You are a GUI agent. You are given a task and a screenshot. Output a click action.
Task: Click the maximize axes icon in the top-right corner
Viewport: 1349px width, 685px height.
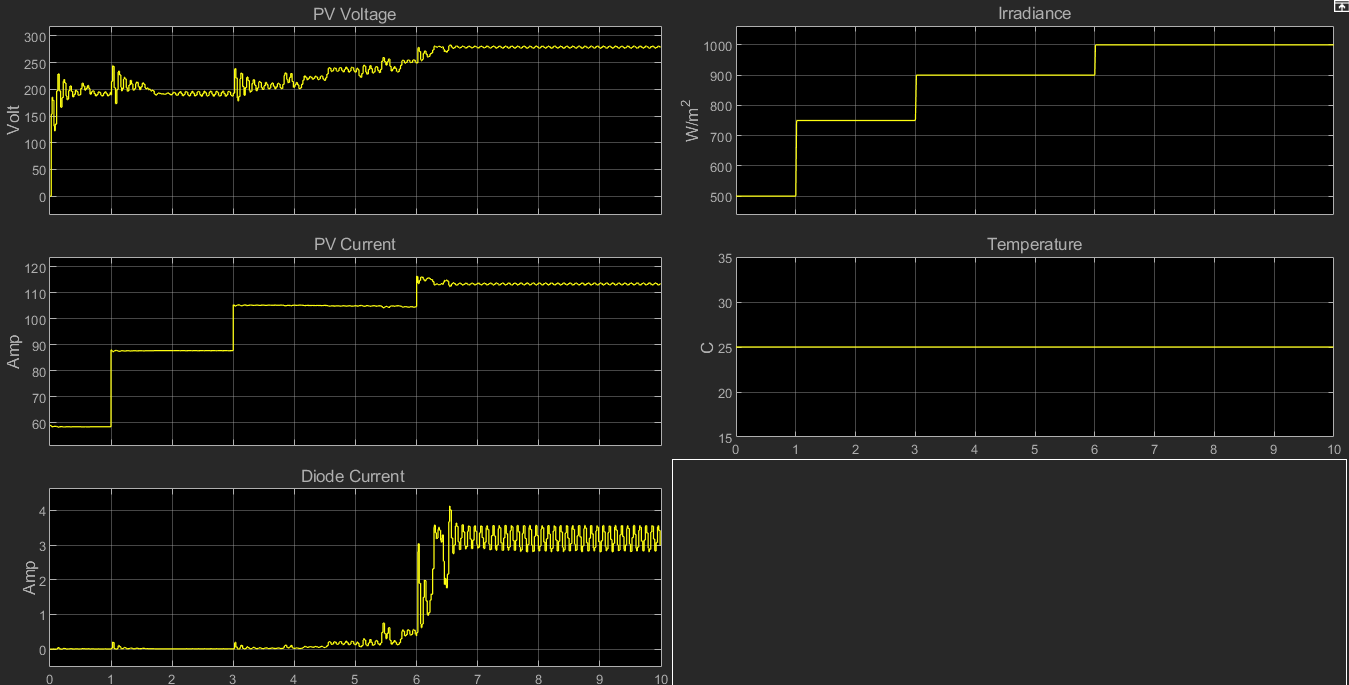pyautogui.click(x=1341, y=6)
